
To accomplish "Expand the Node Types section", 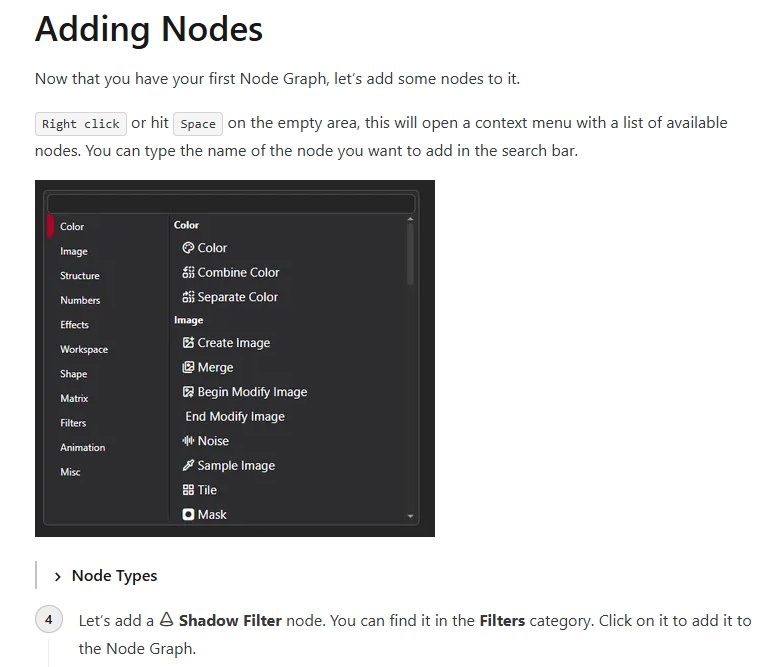I will (x=58, y=576).
